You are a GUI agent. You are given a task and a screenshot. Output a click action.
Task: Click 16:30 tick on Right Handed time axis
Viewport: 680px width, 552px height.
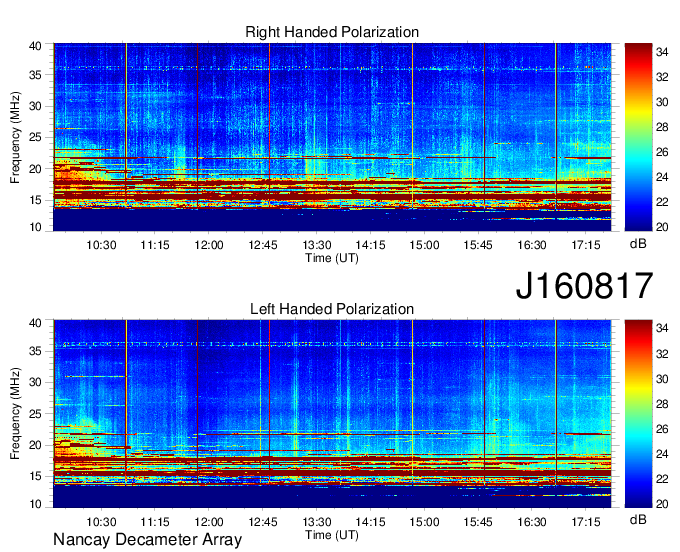[532, 245]
